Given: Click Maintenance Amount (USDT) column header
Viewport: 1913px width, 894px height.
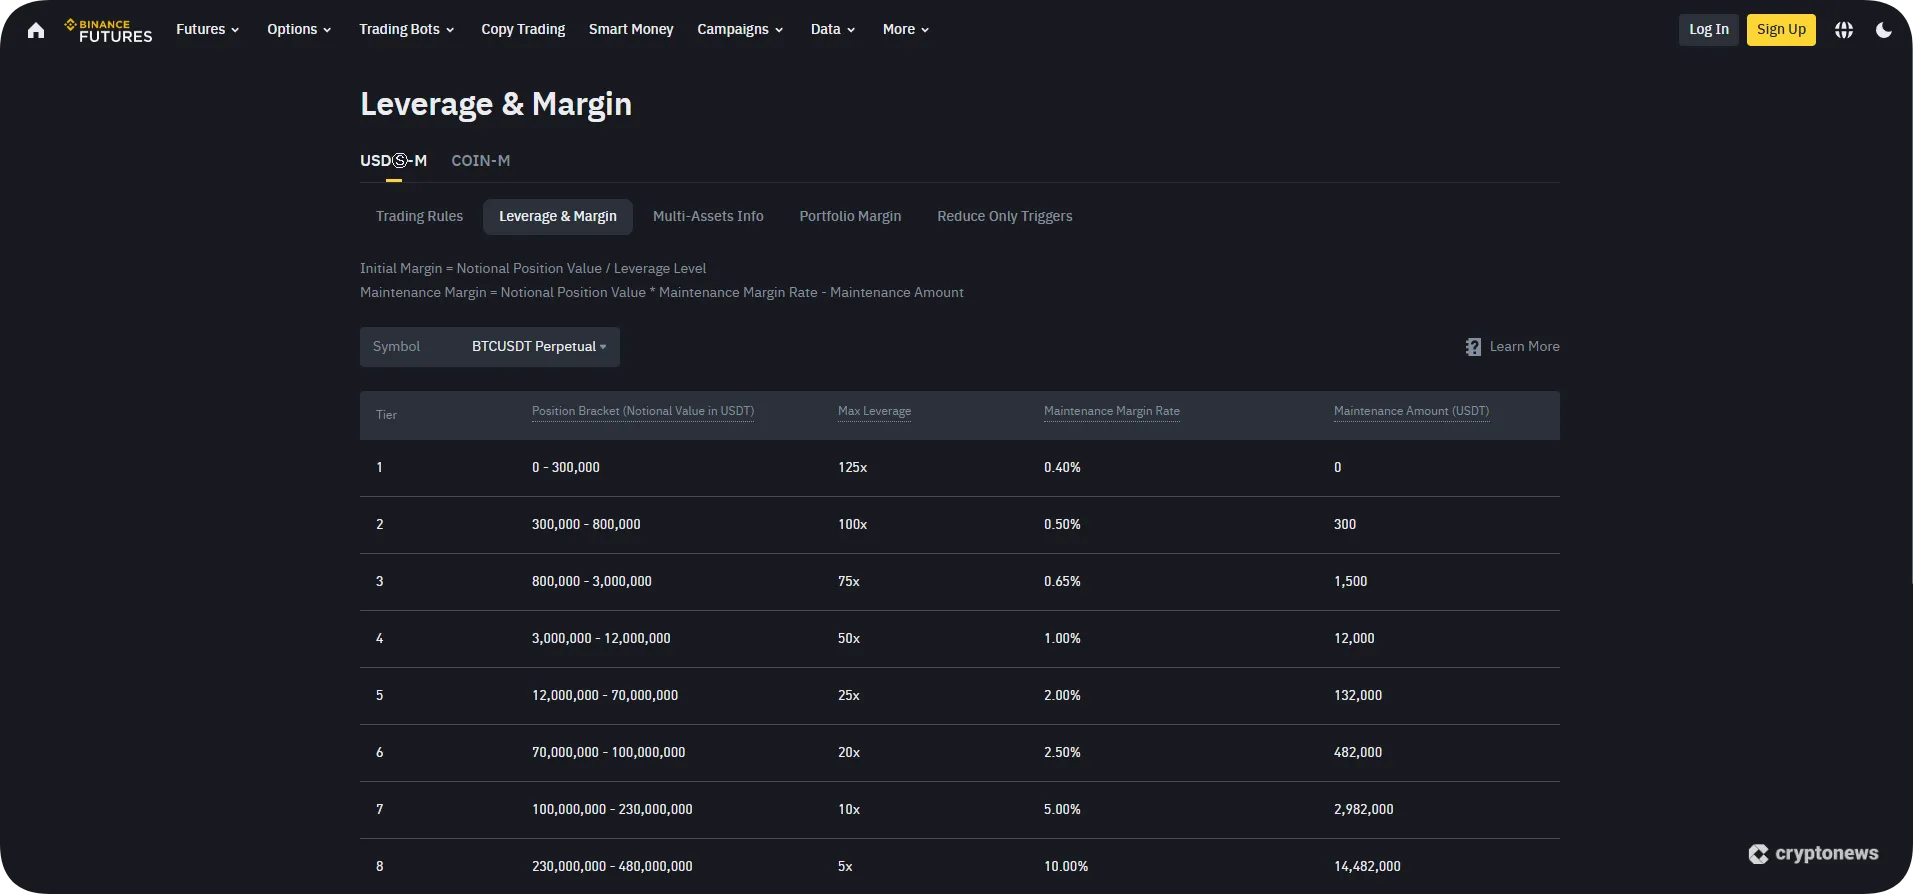Looking at the screenshot, I should (x=1411, y=411).
